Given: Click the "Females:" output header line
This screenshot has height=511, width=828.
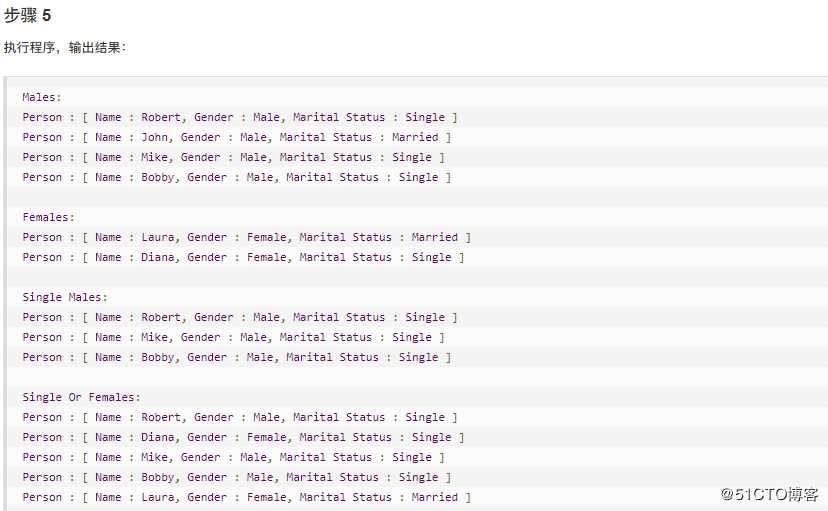Looking at the screenshot, I should click(x=49, y=217).
